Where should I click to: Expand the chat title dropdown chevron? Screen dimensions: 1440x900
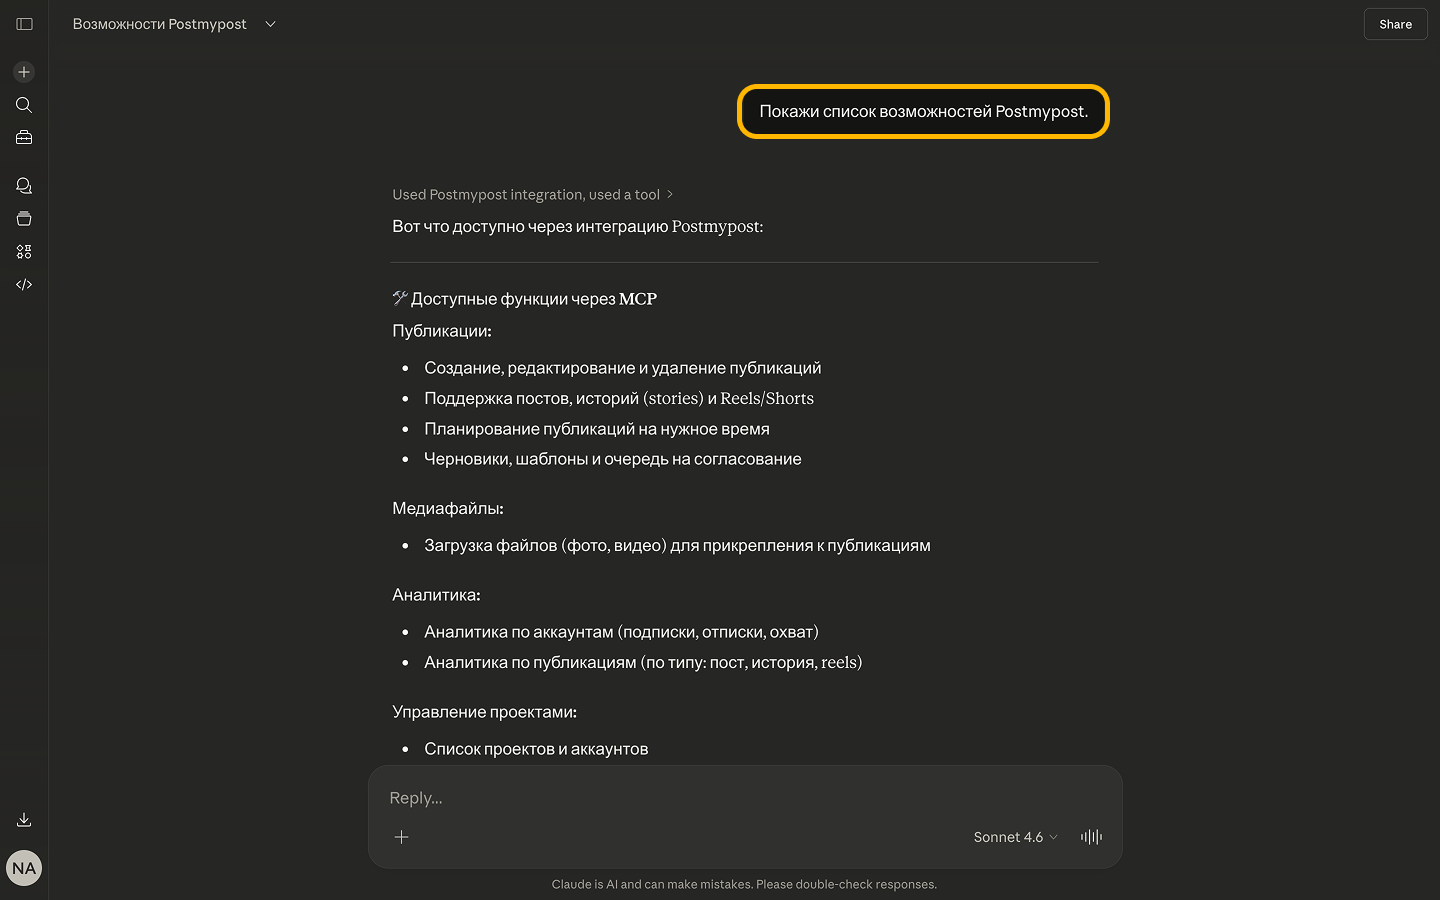[270, 24]
